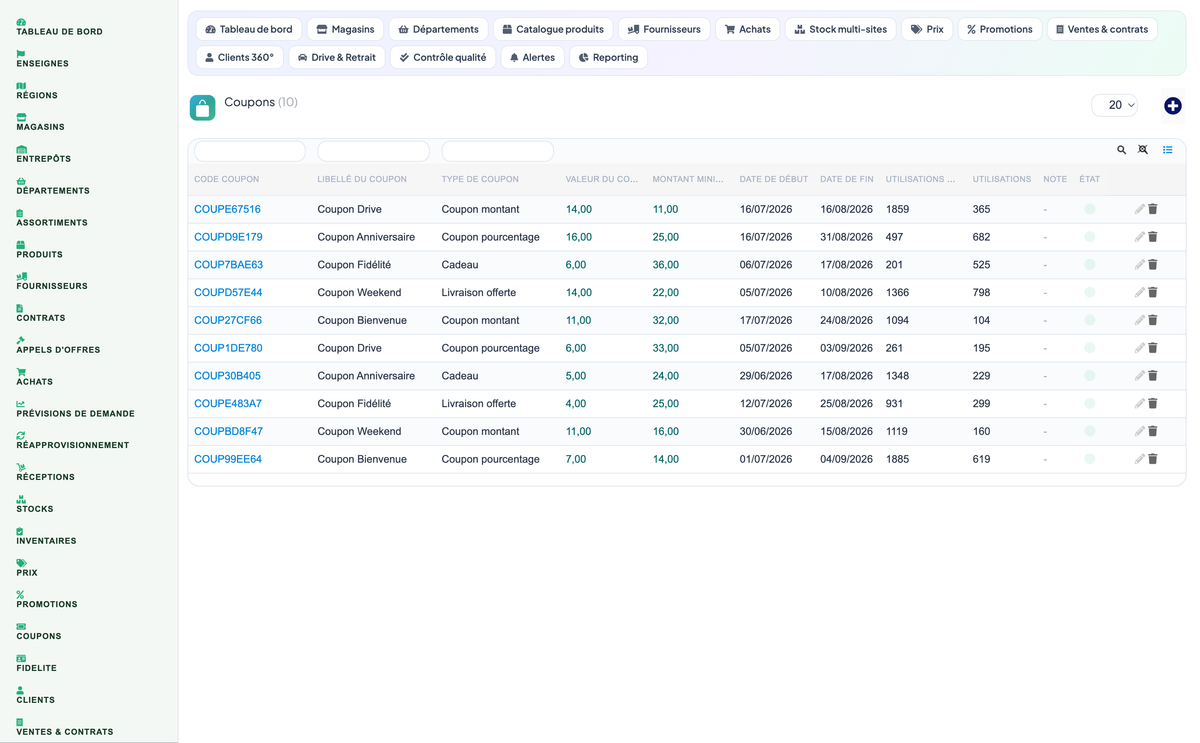Open the rows-per-page dropdown showing 20
This screenshot has height=743, width=1200.
tap(1115, 105)
